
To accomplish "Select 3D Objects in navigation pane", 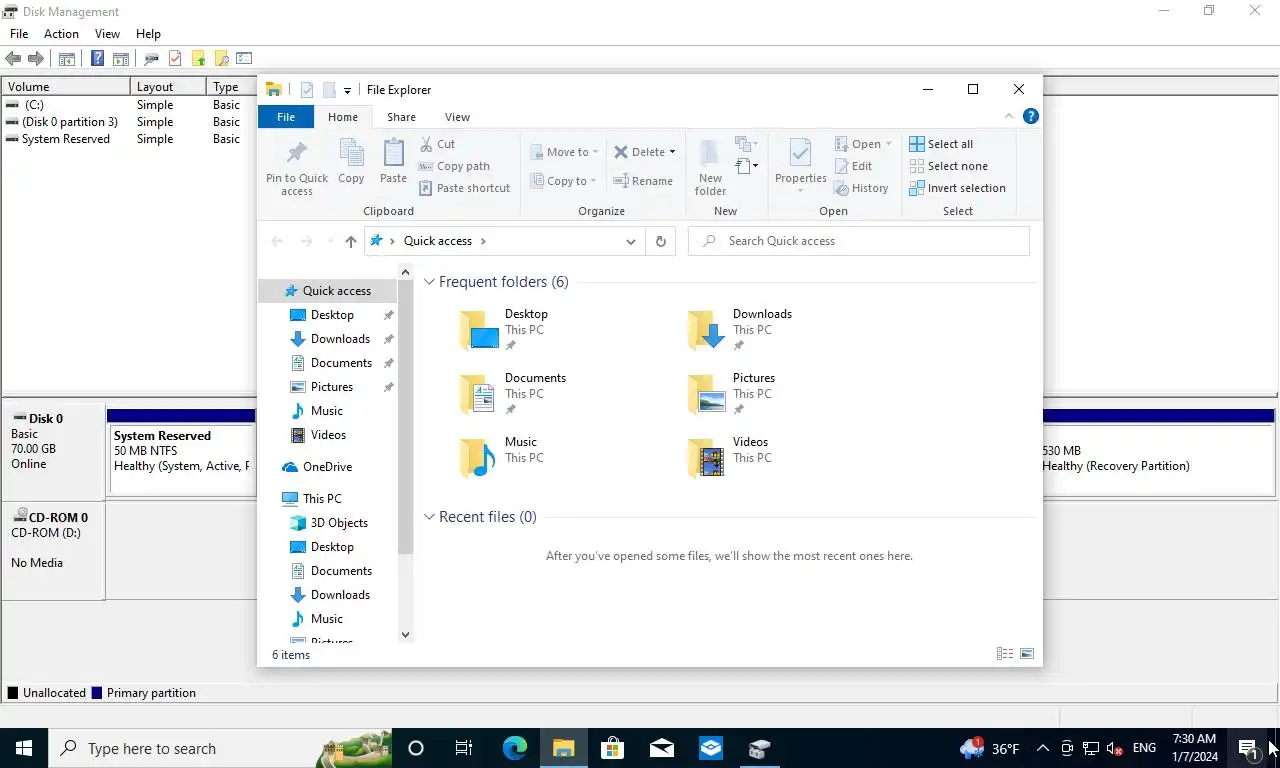I will 339,523.
